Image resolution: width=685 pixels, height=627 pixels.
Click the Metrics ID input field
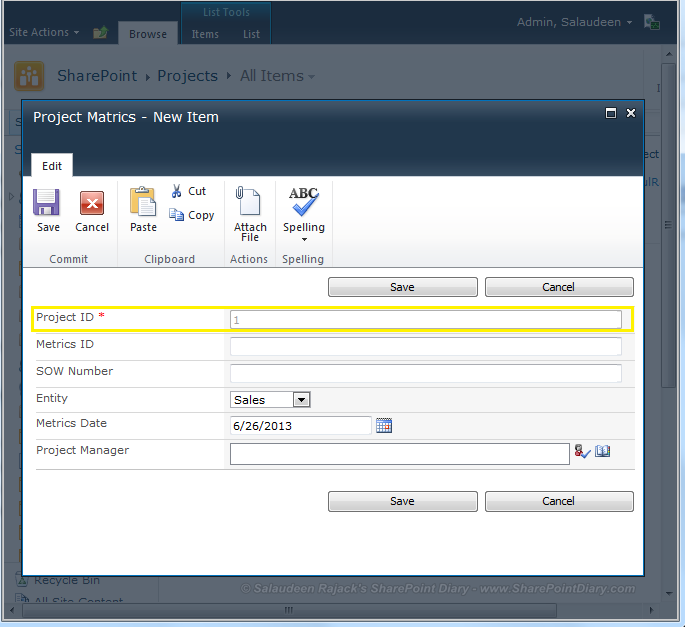coord(426,346)
